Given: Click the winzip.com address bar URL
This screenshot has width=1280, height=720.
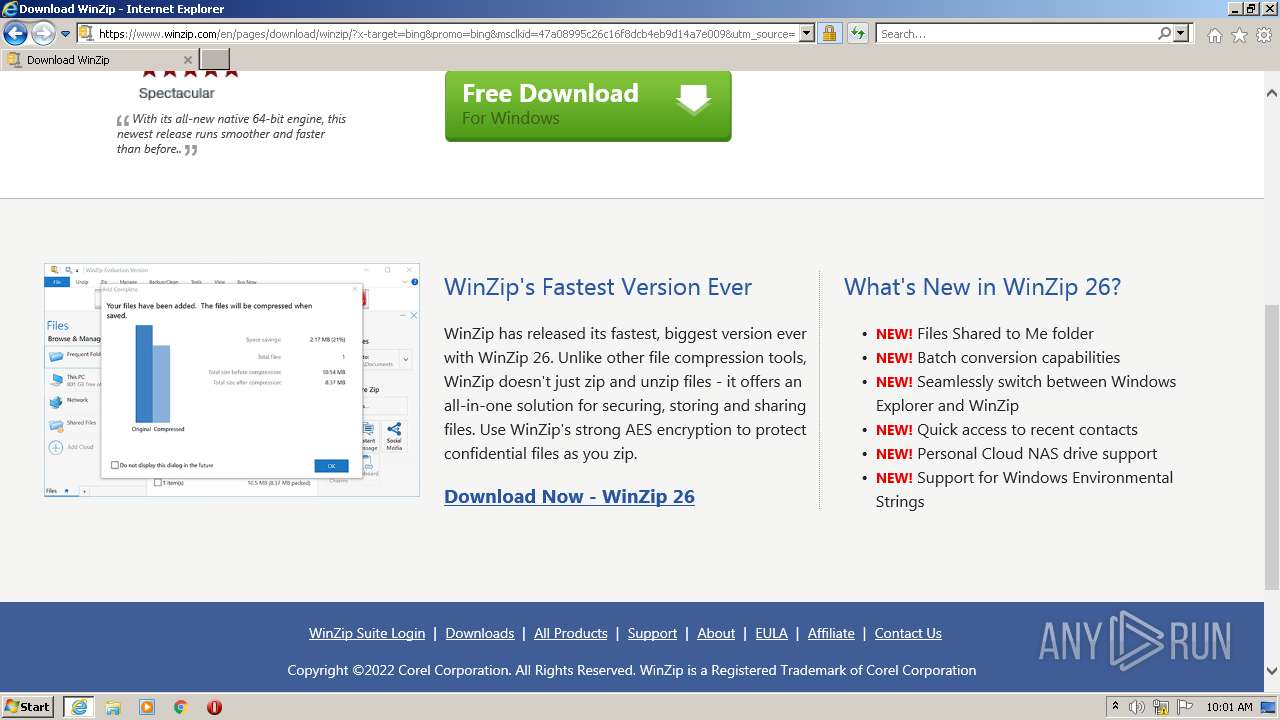Looking at the screenshot, I should [x=447, y=34].
